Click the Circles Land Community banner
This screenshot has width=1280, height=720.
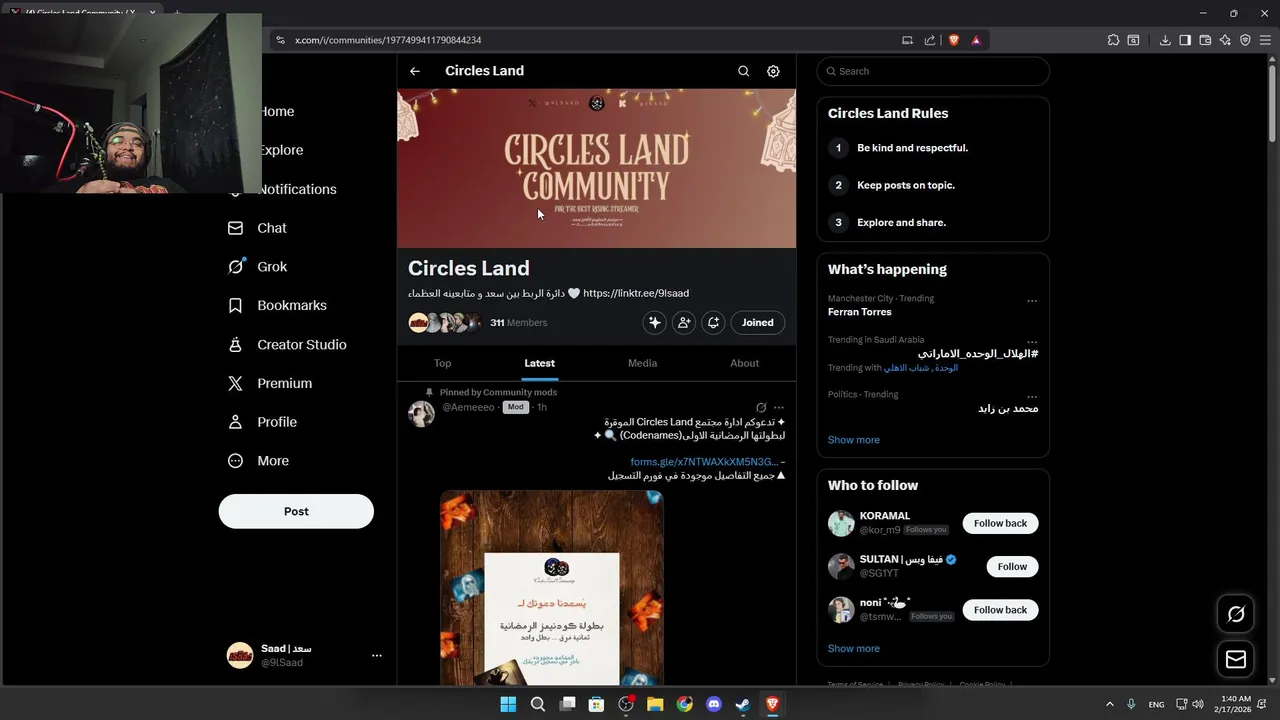pyautogui.click(x=597, y=168)
